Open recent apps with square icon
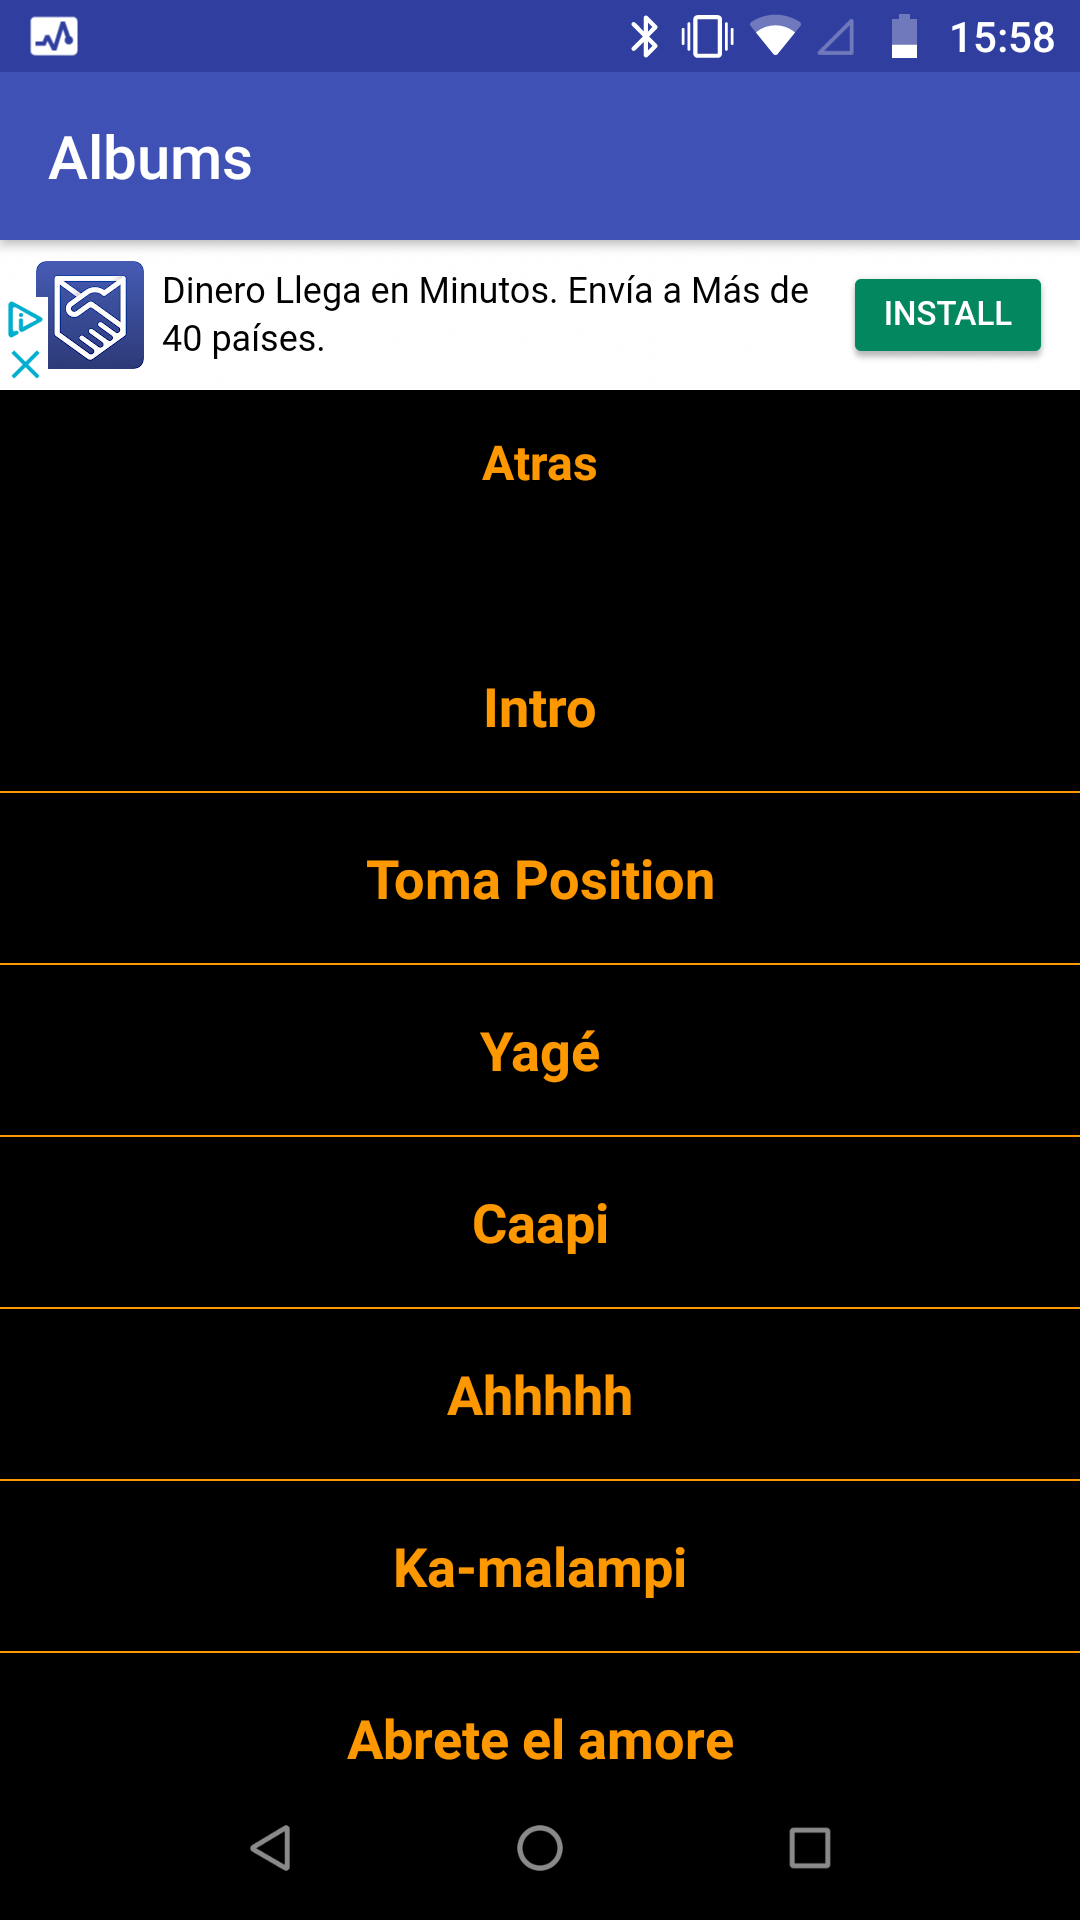This screenshot has height=1920, width=1080. point(810,1847)
